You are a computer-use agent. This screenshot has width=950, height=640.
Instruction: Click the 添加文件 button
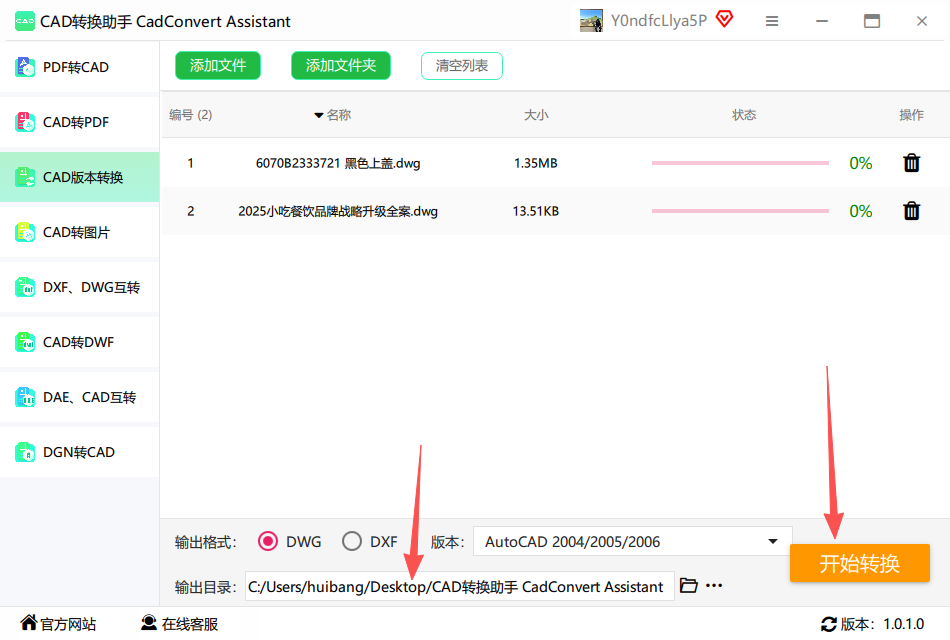[218, 65]
